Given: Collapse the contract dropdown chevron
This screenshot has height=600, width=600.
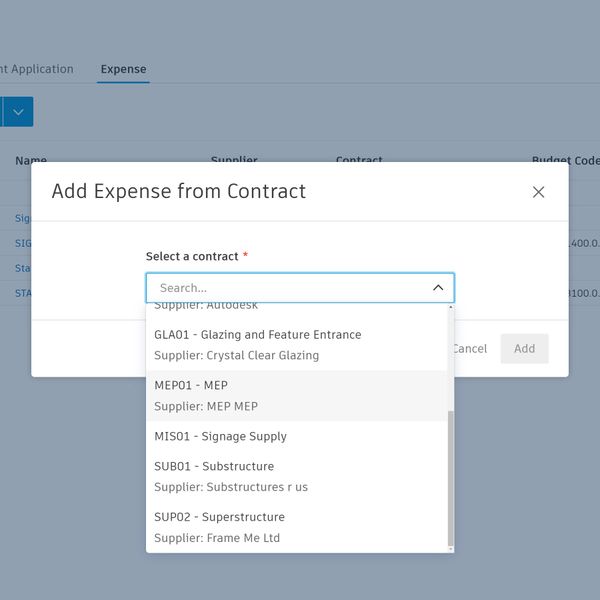Looking at the screenshot, I should click(438, 288).
